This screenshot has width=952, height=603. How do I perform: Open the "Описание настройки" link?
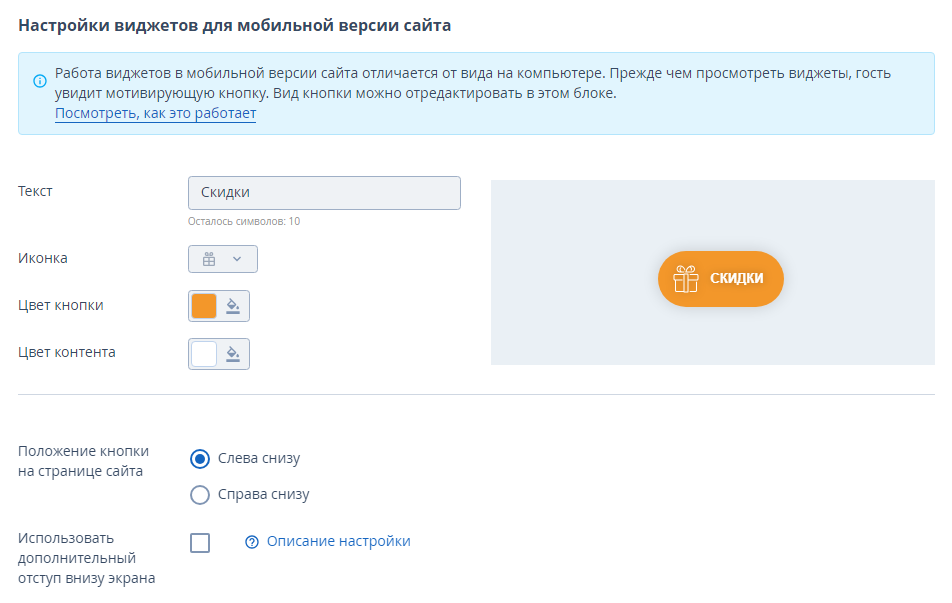339,541
